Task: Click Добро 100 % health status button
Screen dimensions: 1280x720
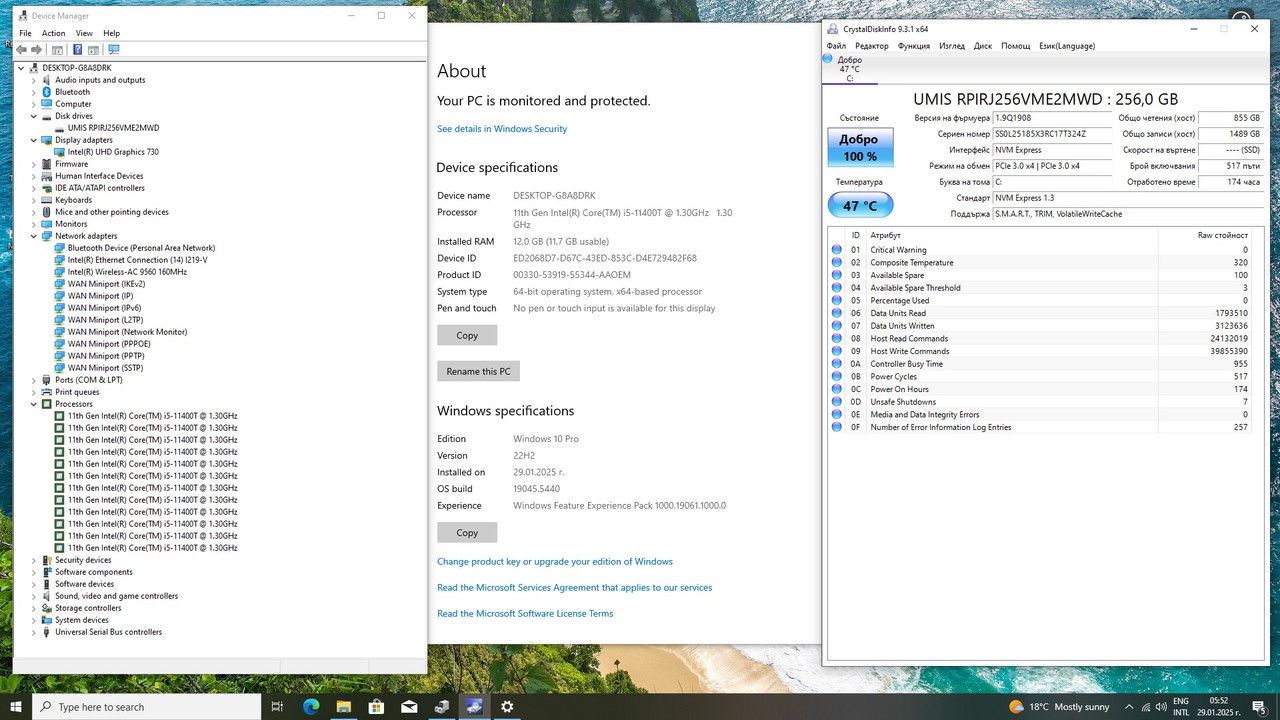Action: click(859, 148)
